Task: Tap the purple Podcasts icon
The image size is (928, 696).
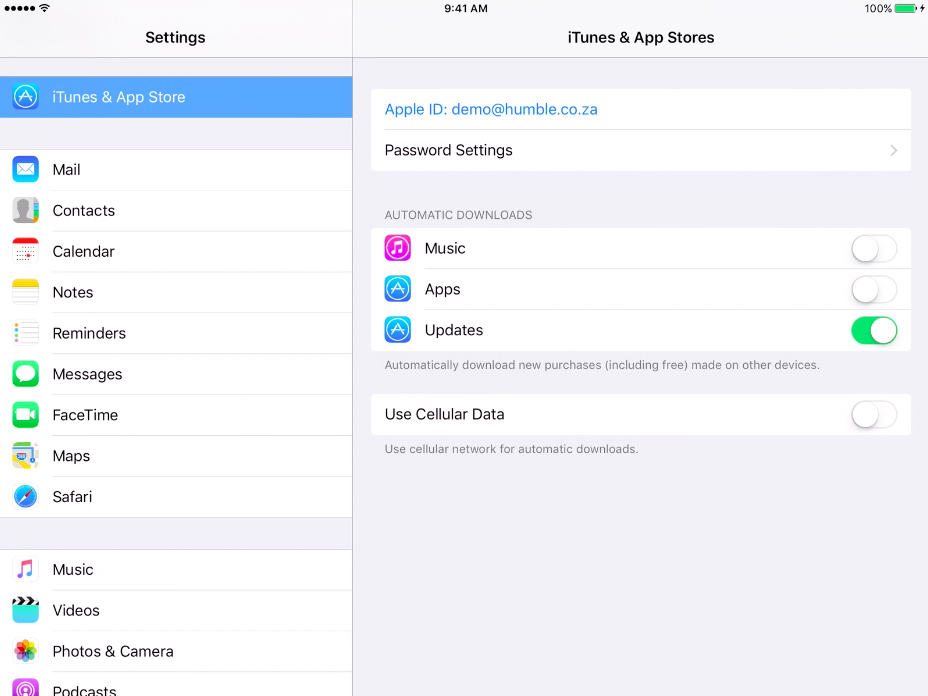Action: pyautogui.click(x=25, y=688)
